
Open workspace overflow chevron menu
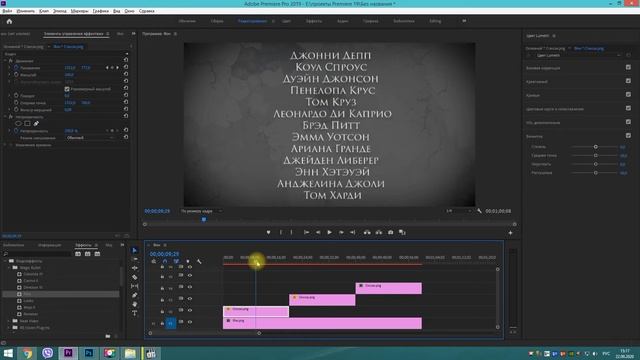[464, 21]
